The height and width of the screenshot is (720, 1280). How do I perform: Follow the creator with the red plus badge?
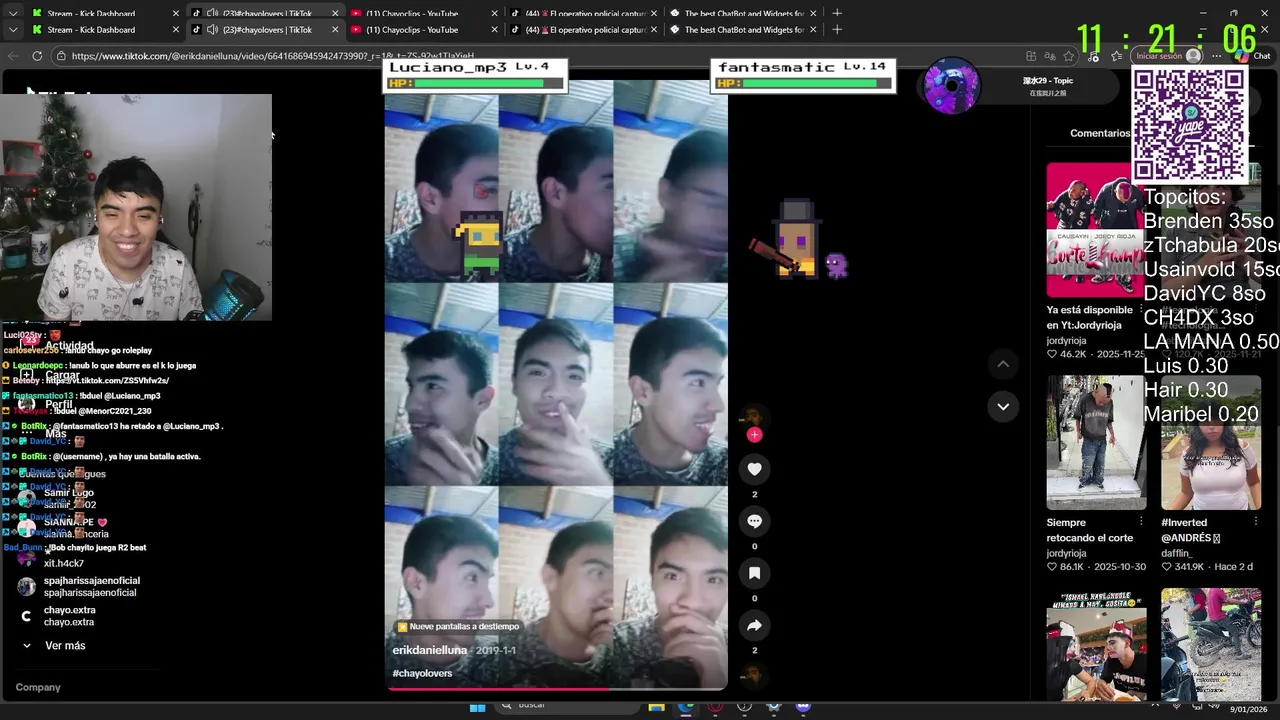(754, 435)
